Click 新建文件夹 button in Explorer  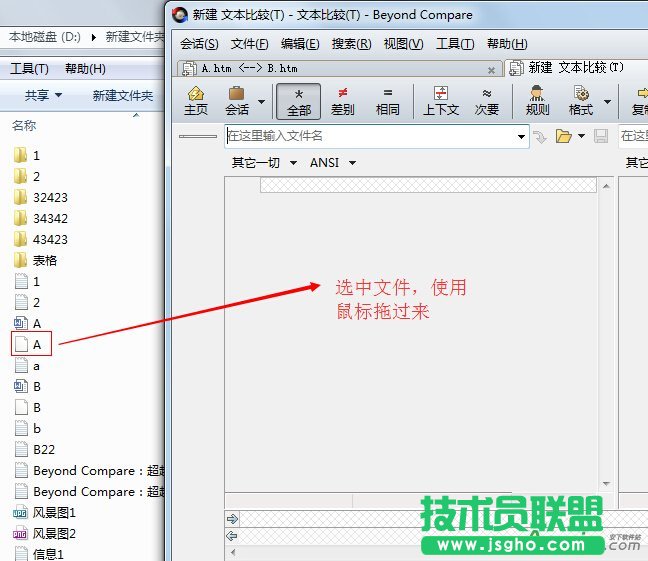pyautogui.click(x=123, y=95)
